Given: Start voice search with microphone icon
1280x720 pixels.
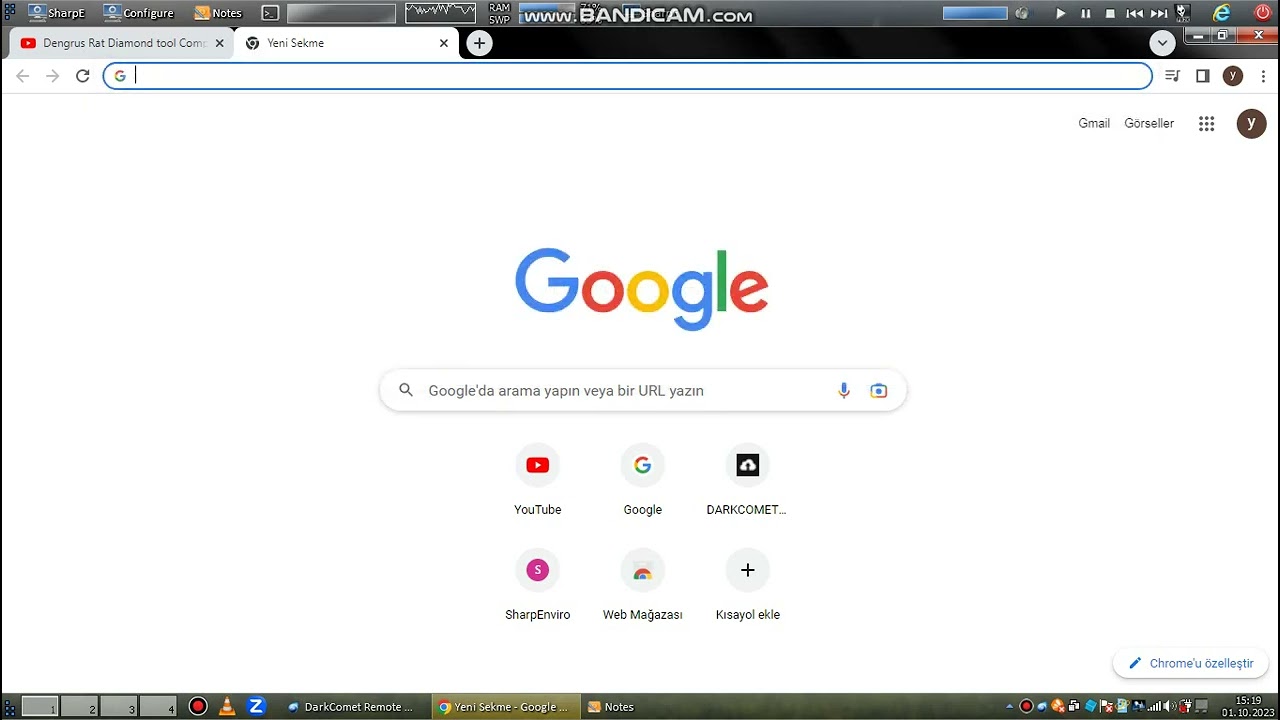Looking at the screenshot, I should tap(844, 391).
